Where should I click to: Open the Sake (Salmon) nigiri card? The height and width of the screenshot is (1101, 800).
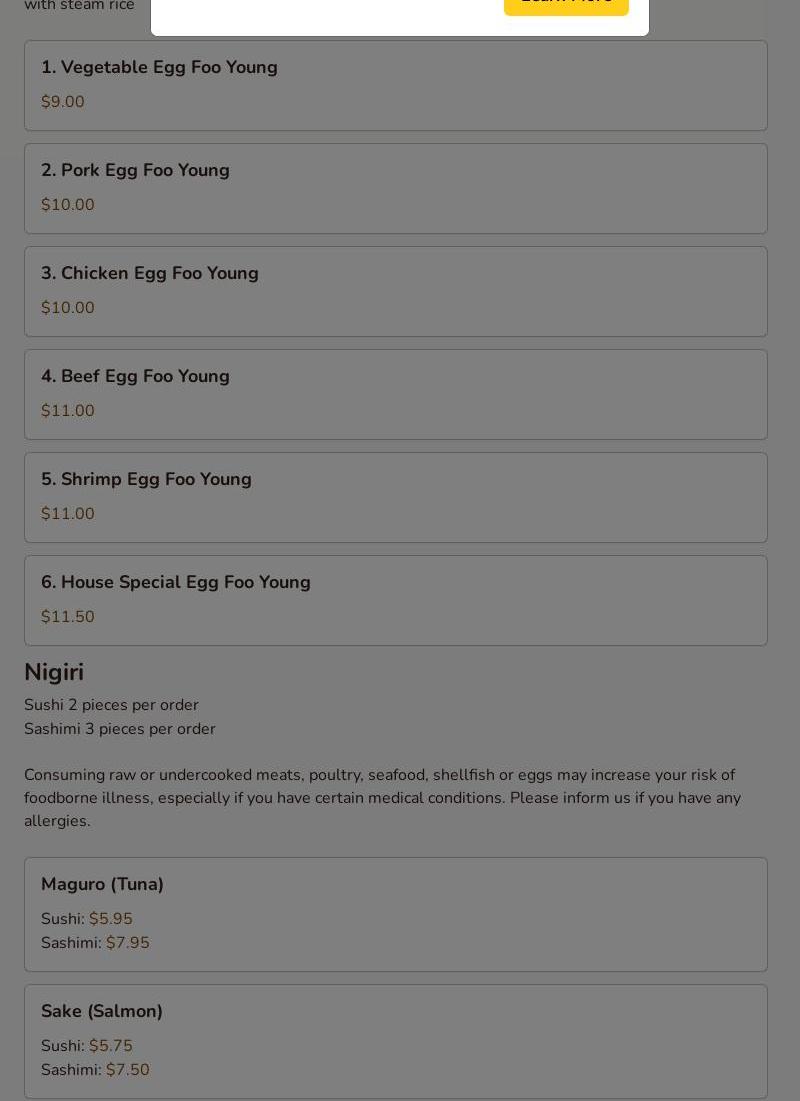395,1040
